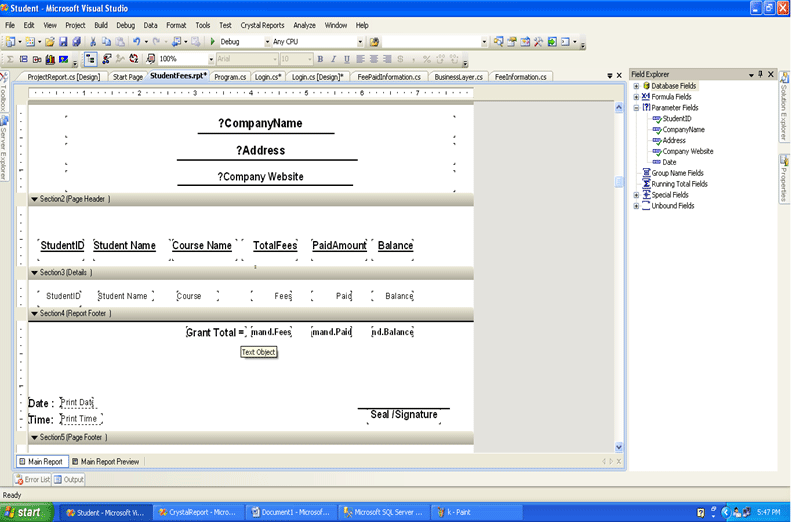Open the Any CPU platform dropdown
Viewport: 791px width, 522px height.
(x=360, y=42)
